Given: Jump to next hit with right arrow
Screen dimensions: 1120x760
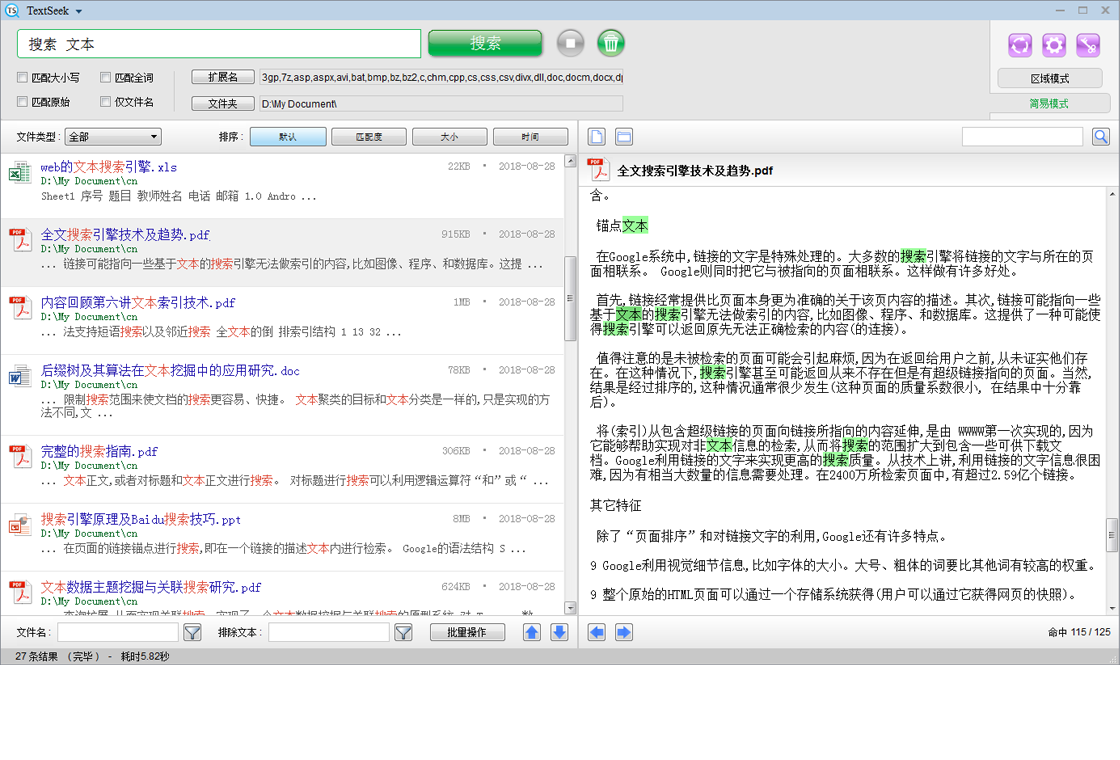Looking at the screenshot, I should [x=624, y=632].
